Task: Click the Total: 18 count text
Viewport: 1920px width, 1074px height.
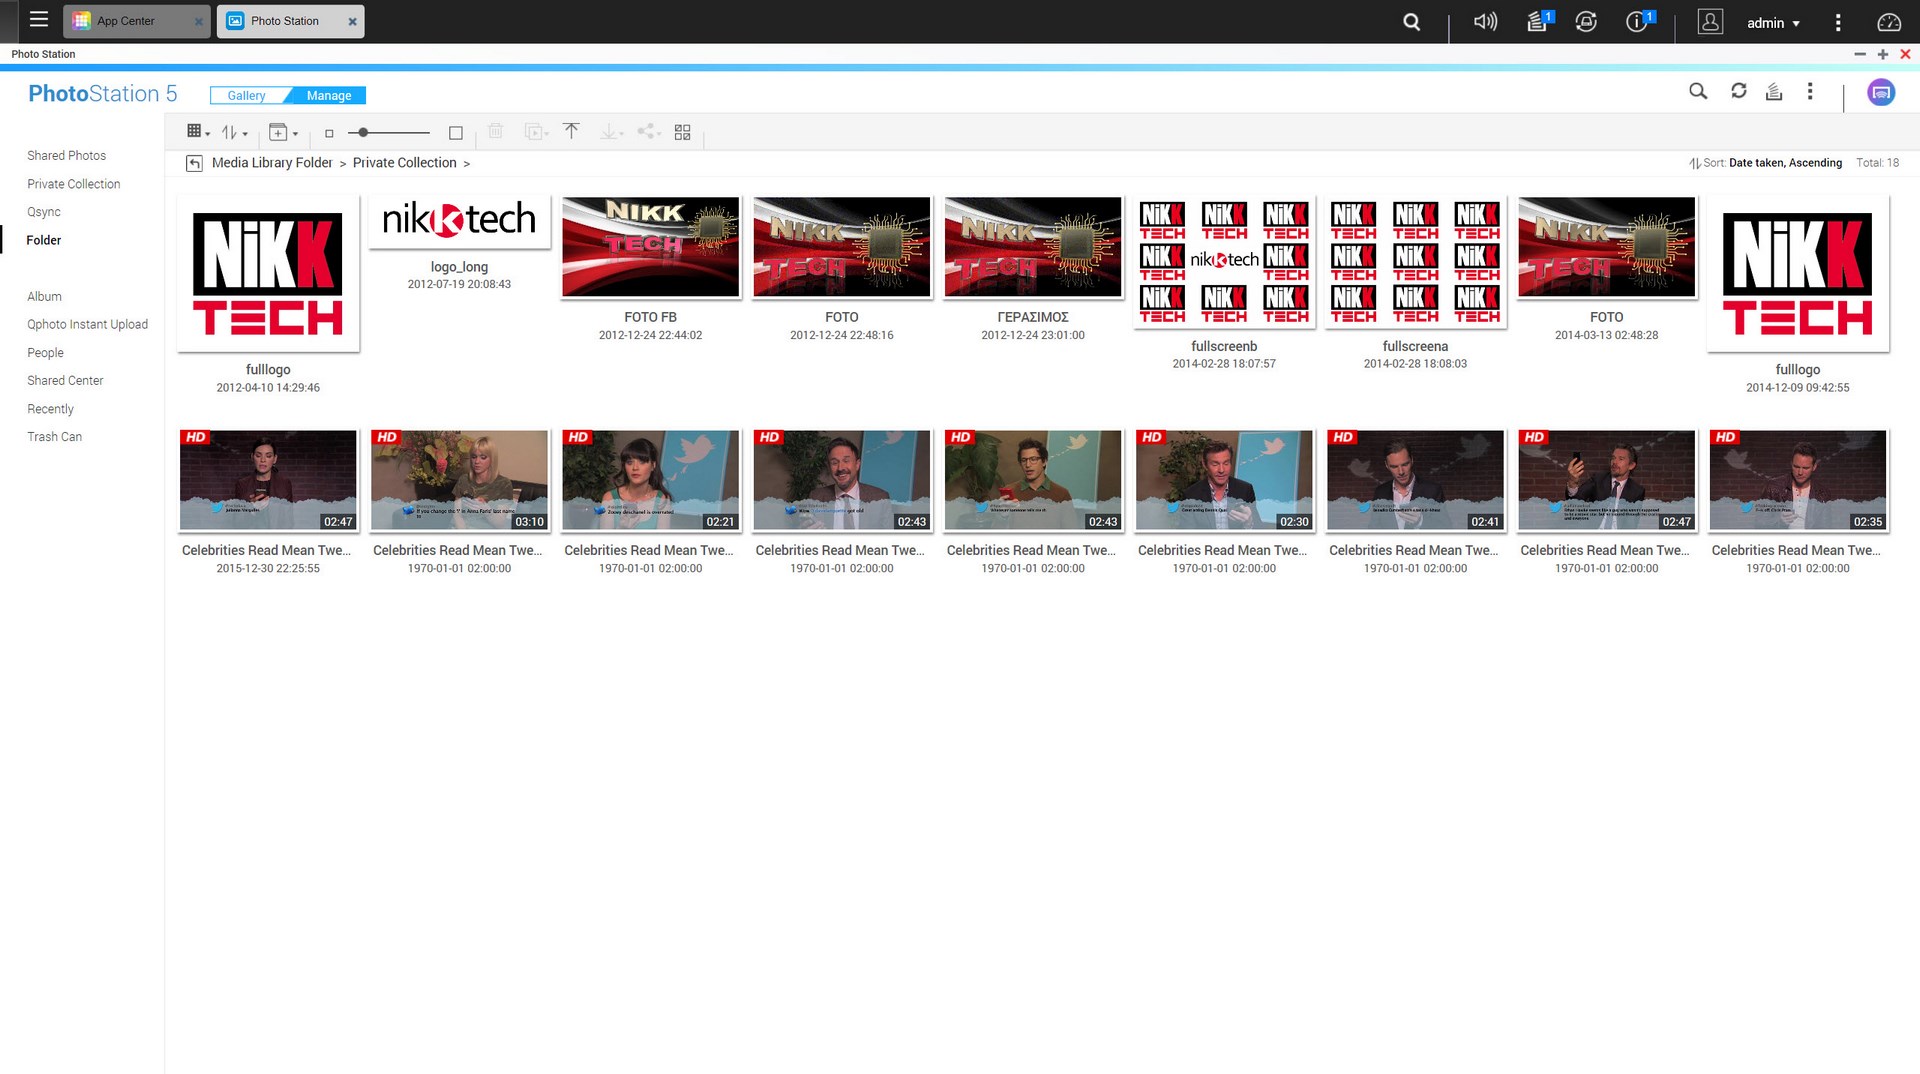Action: point(1877,163)
